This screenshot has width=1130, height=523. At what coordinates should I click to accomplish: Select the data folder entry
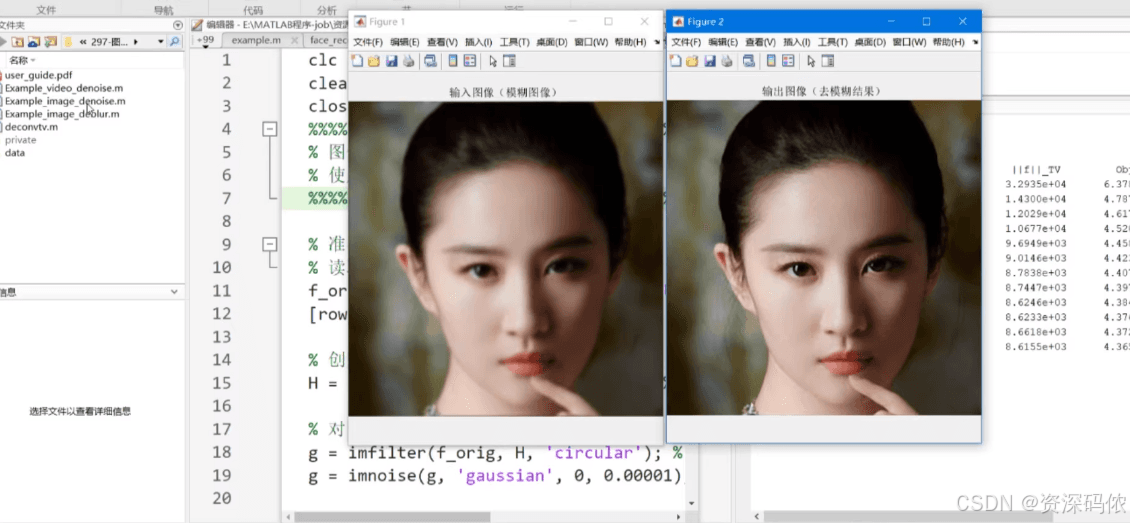(14, 153)
